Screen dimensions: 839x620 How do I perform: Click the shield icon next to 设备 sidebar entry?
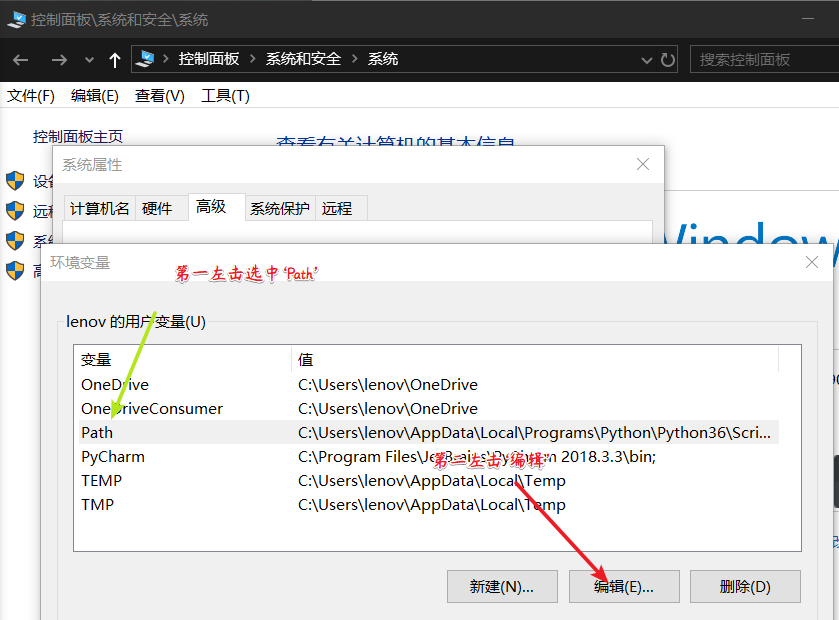14,182
